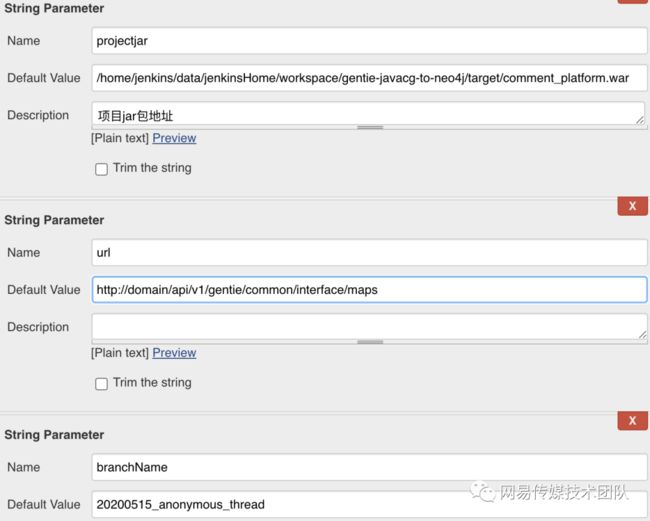Screen dimensions: 650x521
Task: Open Preview link under url description
Action: click(x=174, y=353)
